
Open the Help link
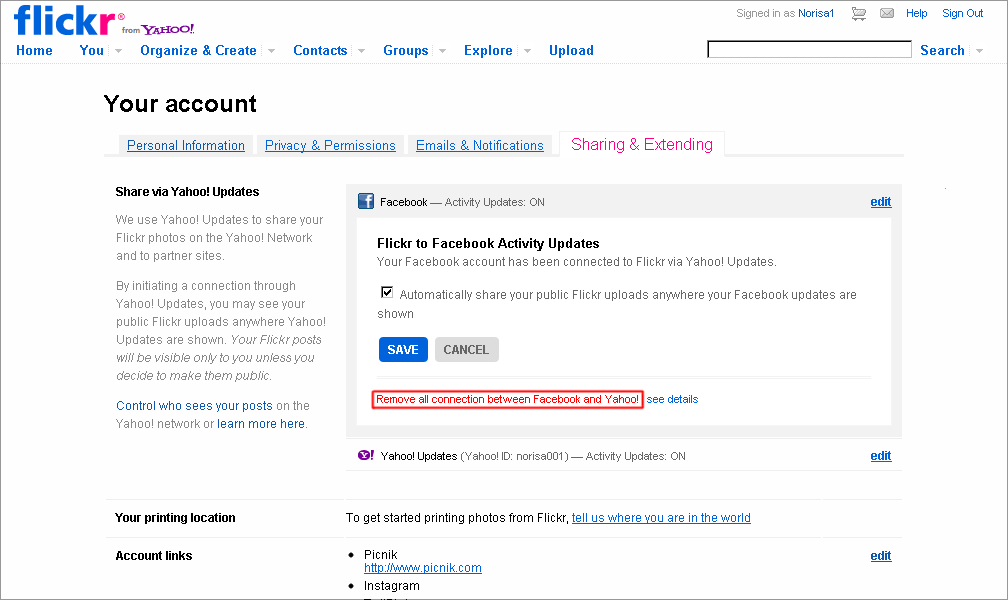tap(916, 13)
